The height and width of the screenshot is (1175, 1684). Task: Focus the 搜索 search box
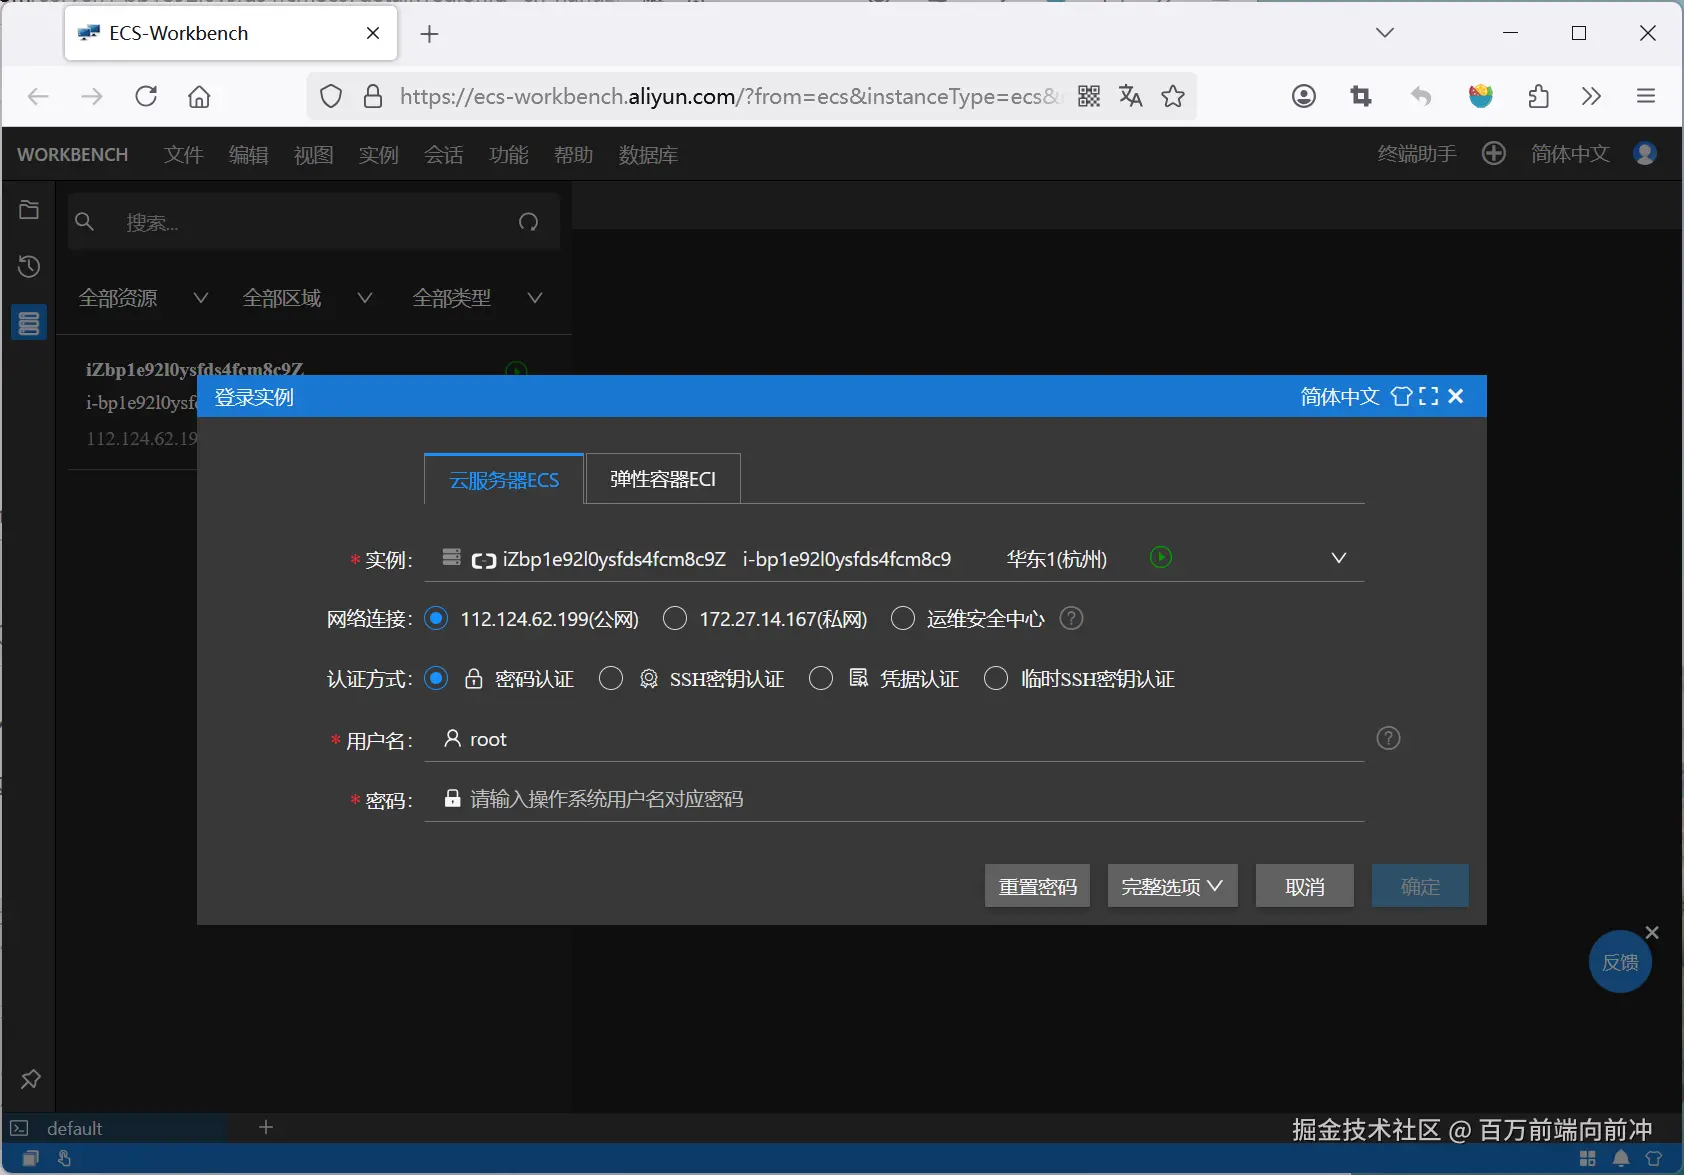point(313,222)
